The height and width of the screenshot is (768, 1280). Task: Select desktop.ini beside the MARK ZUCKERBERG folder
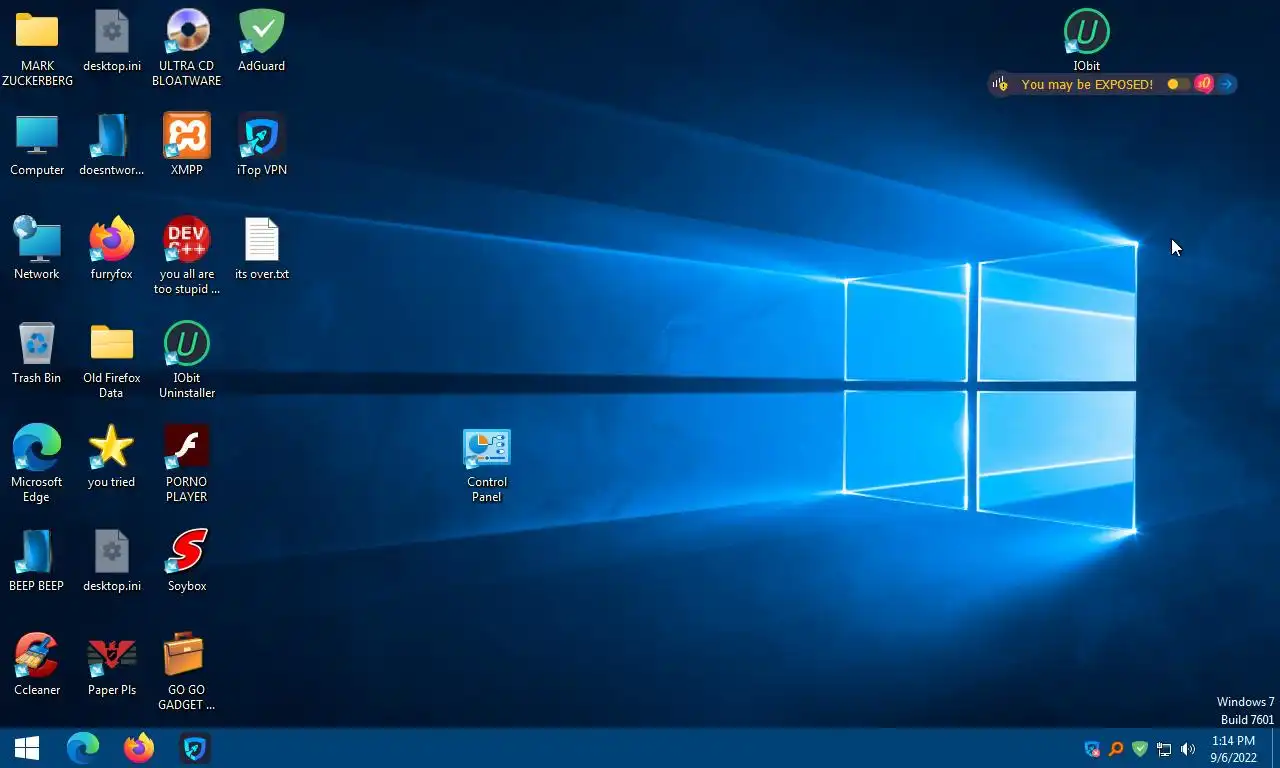click(111, 33)
